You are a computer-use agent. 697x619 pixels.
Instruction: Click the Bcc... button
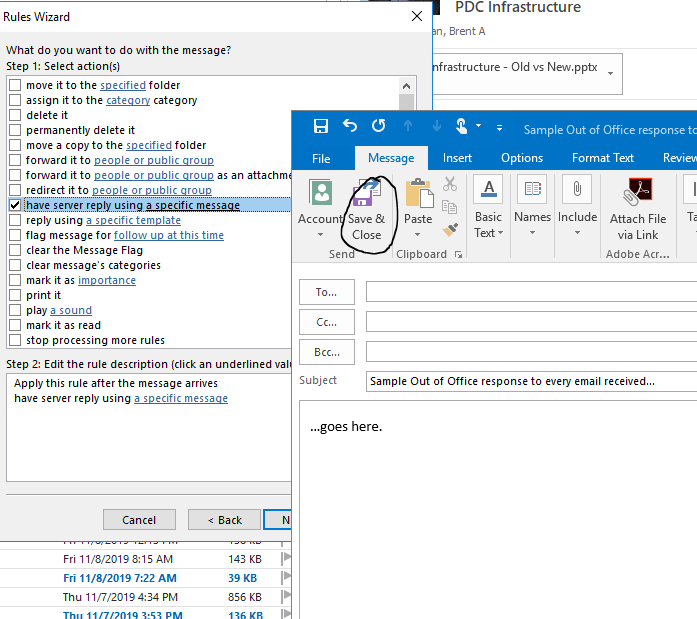(327, 352)
